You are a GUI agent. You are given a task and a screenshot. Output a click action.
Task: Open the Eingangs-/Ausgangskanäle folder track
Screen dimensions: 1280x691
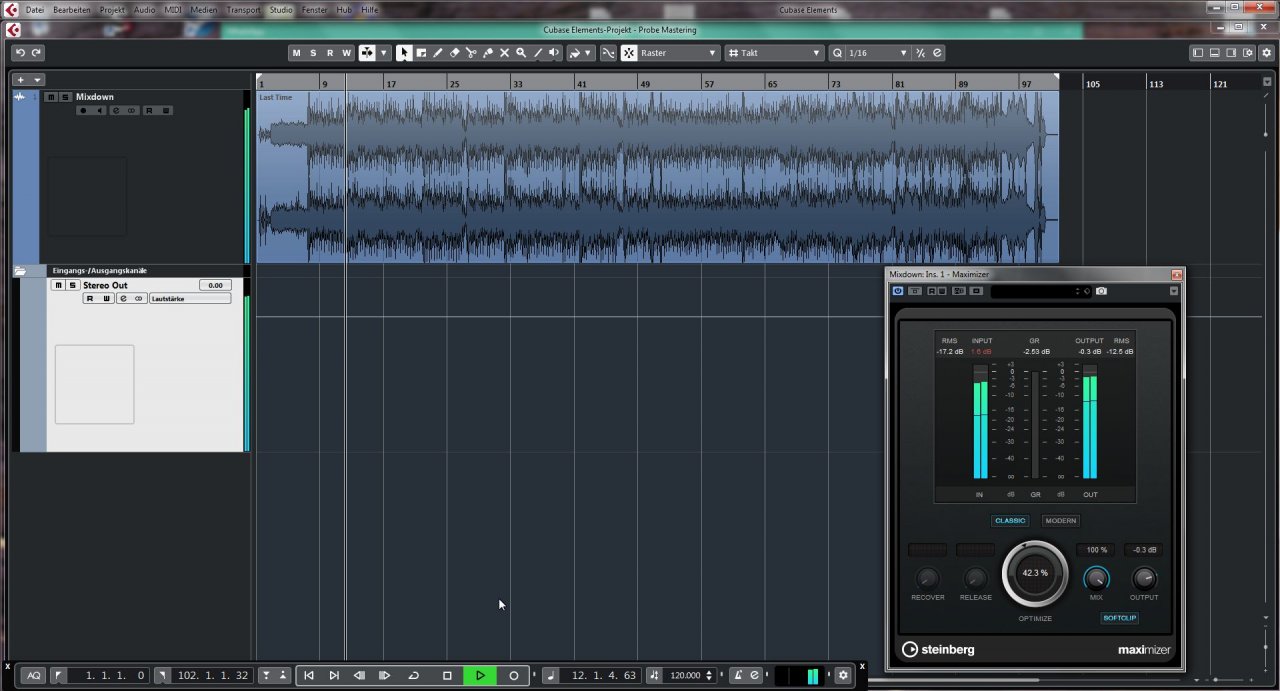point(20,271)
